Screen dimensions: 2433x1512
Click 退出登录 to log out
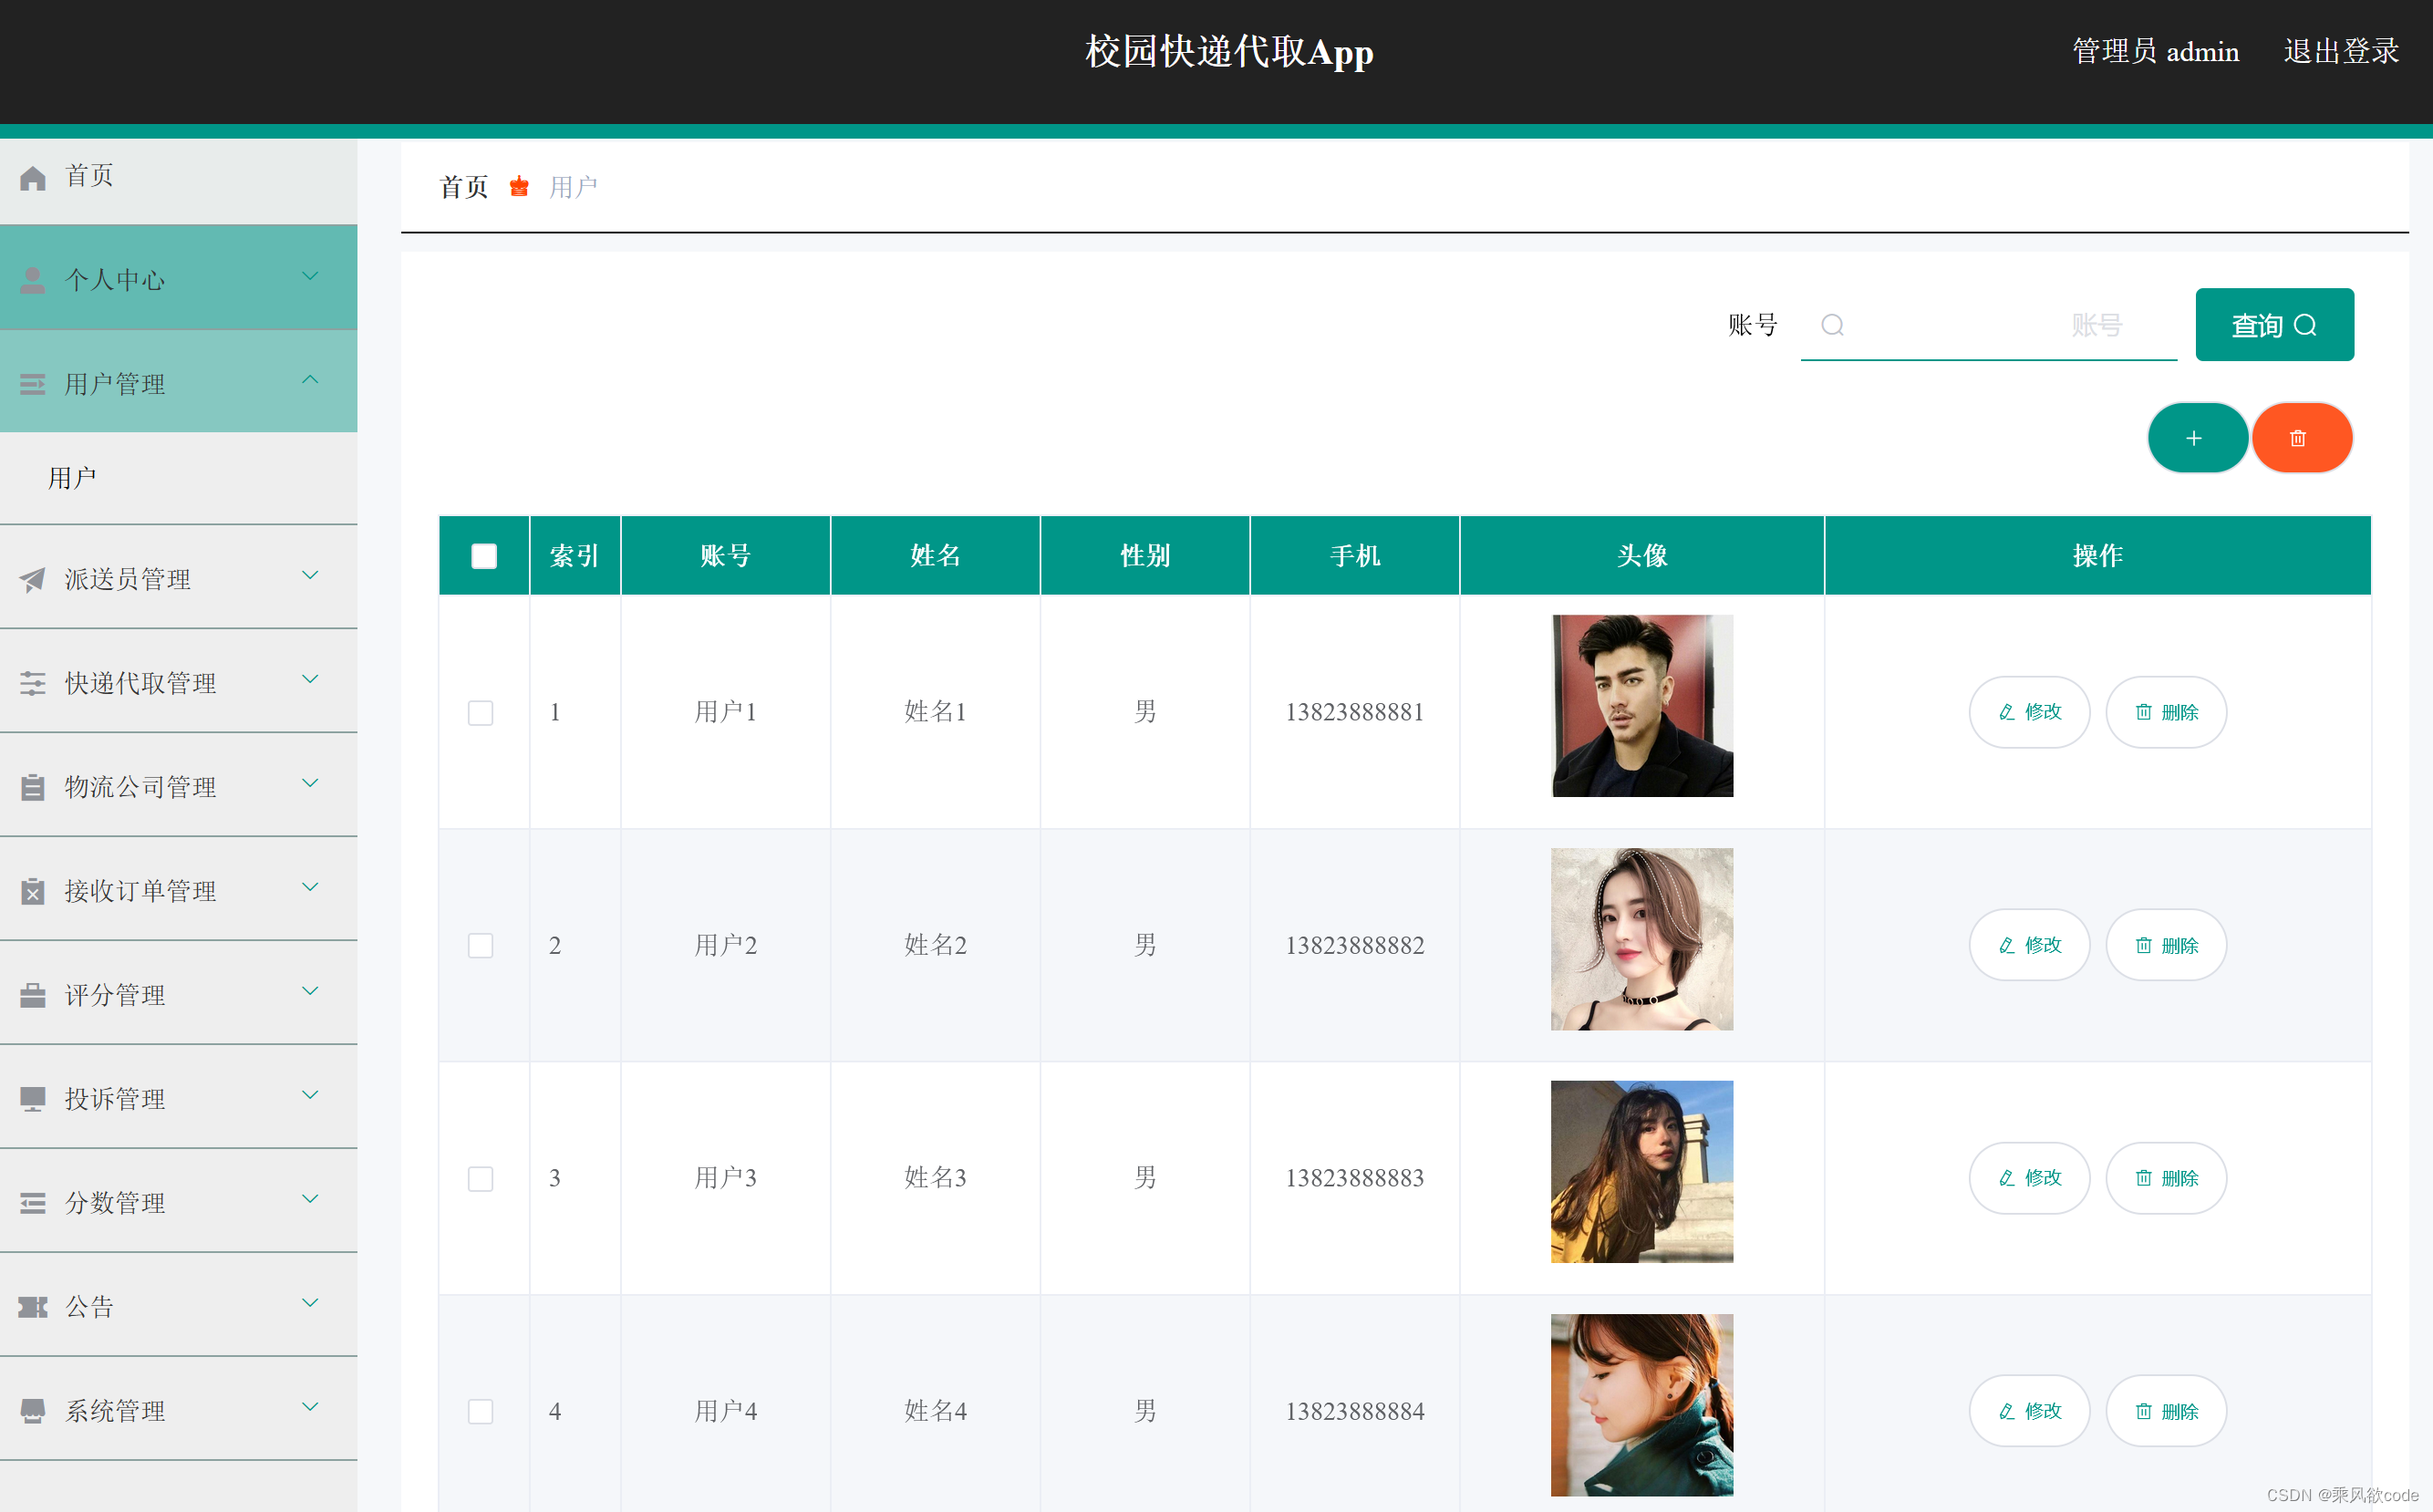point(2340,51)
